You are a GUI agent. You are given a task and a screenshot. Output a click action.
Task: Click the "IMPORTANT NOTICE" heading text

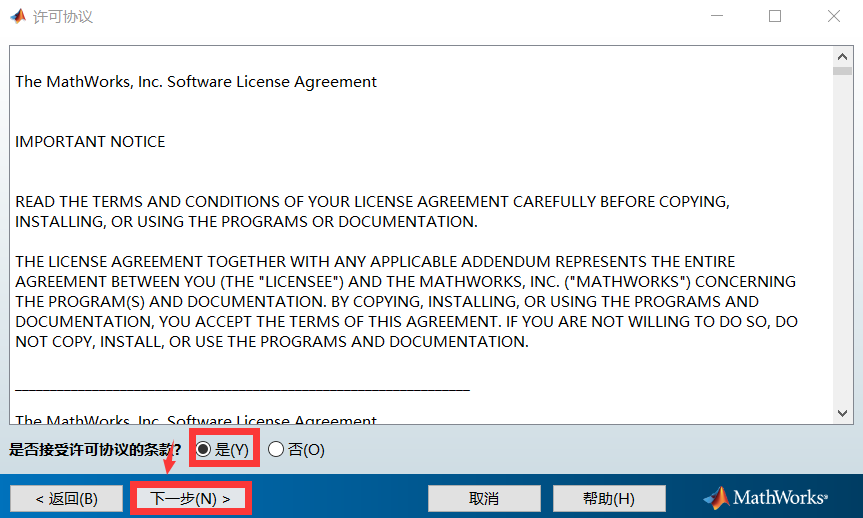pyautogui.click(x=90, y=142)
